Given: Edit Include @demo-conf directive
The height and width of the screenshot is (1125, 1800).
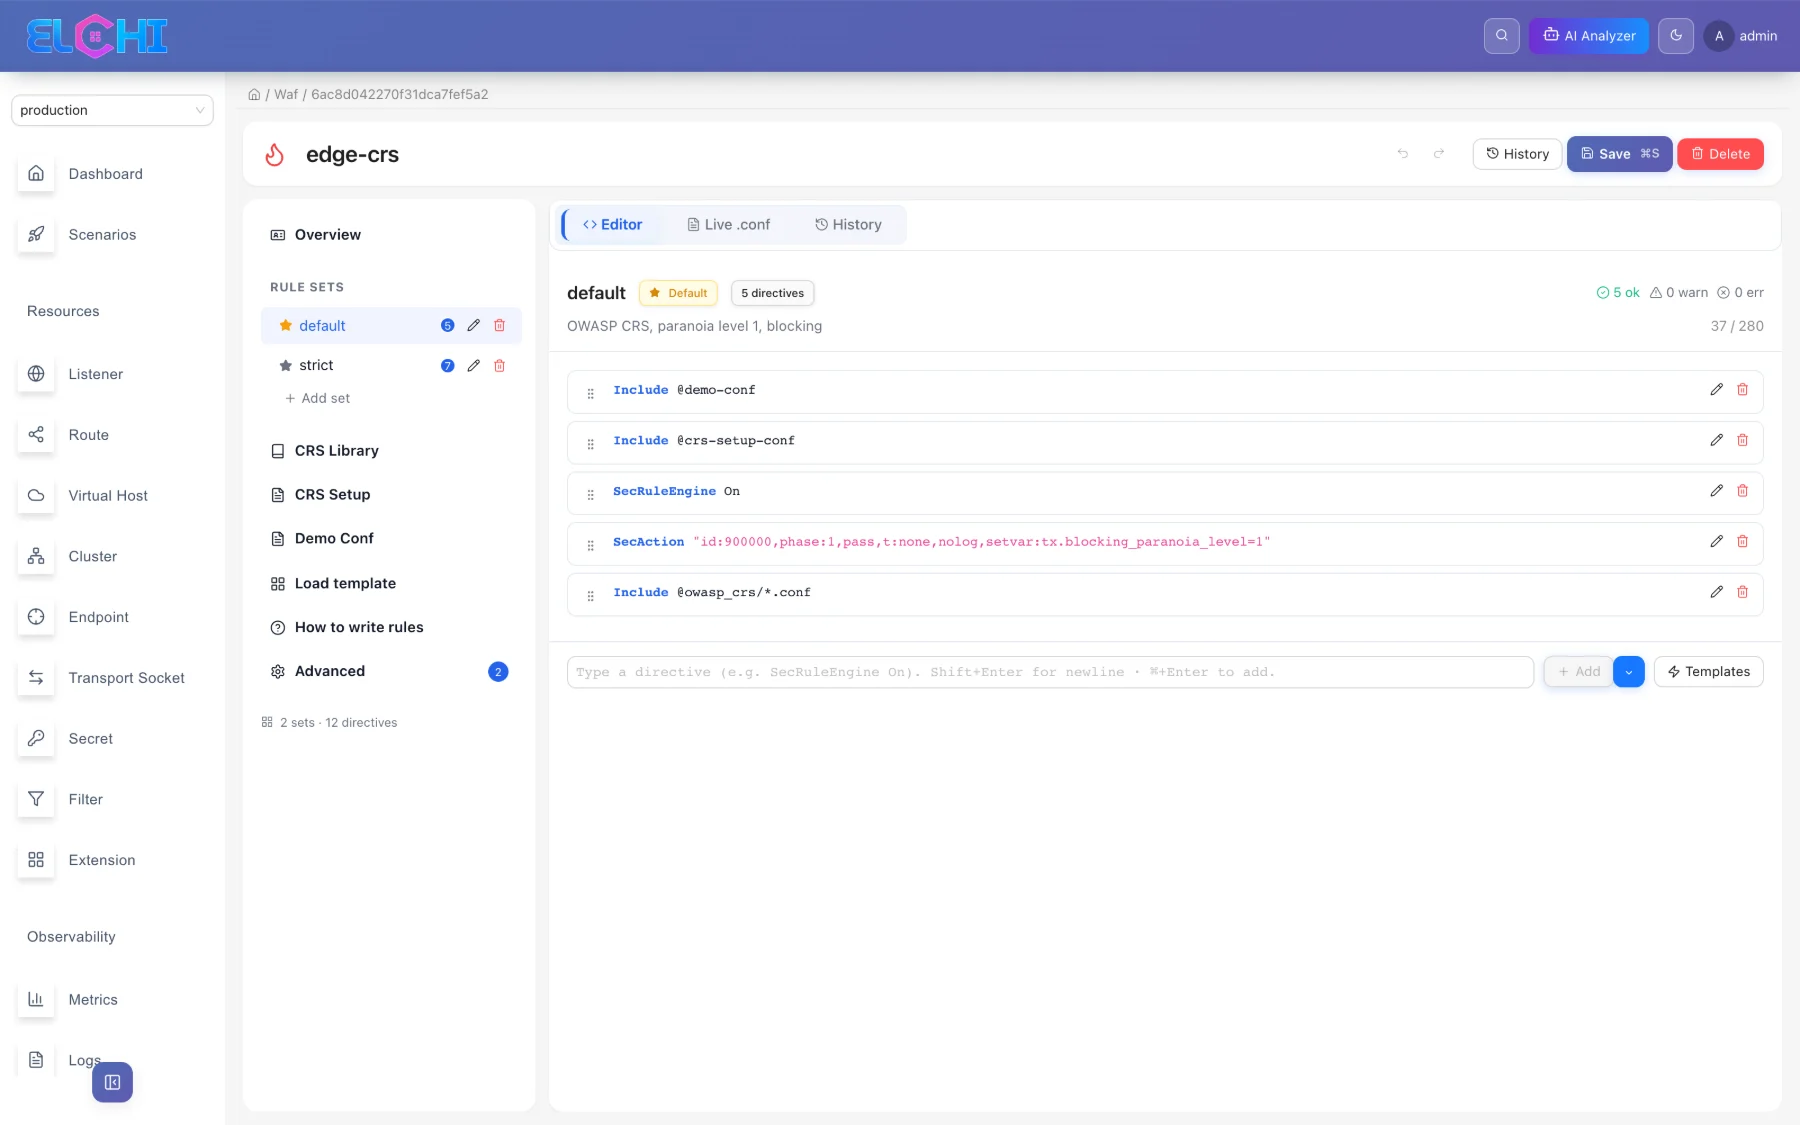Looking at the screenshot, I should [x=1716, y=390].
